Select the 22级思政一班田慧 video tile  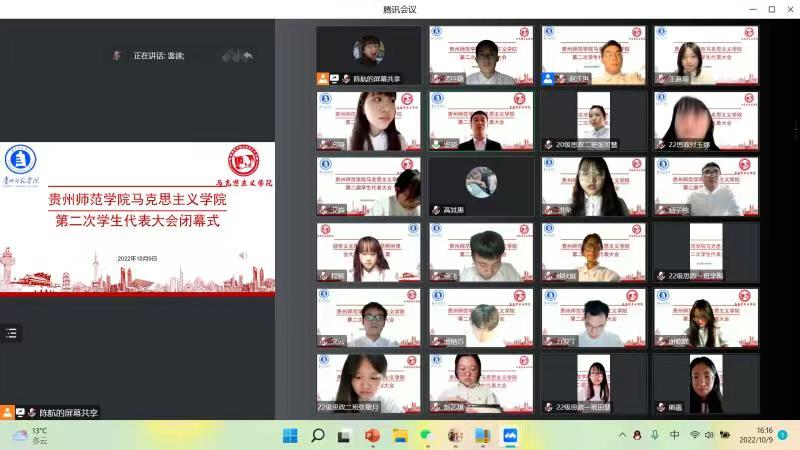pyautogui.click(x=594, y=383)
